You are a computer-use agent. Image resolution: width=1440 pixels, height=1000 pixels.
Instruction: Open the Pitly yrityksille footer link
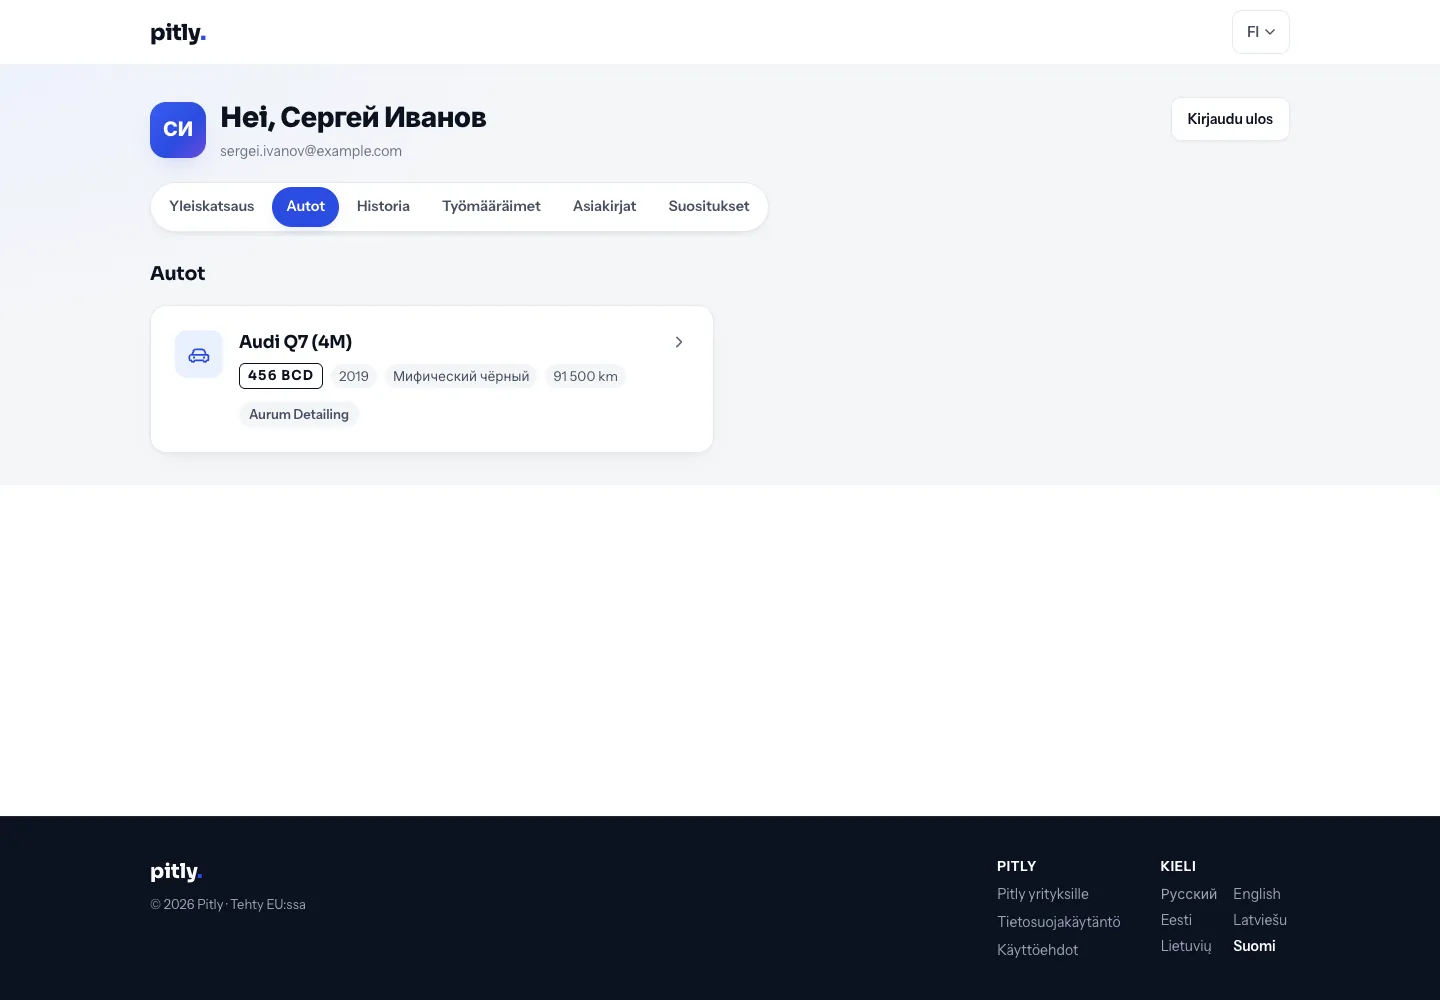pyautogui.click(x=1043, y=894)
